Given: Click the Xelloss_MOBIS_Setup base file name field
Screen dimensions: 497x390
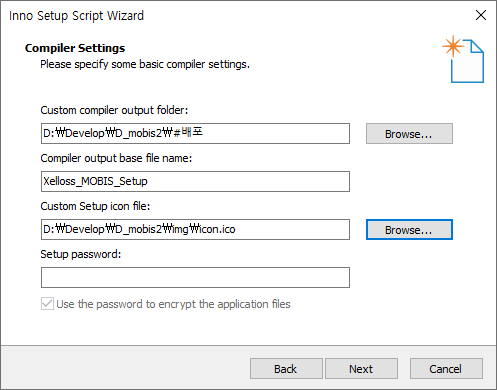Looking at the screenshot, I should [x=195, y=181].
